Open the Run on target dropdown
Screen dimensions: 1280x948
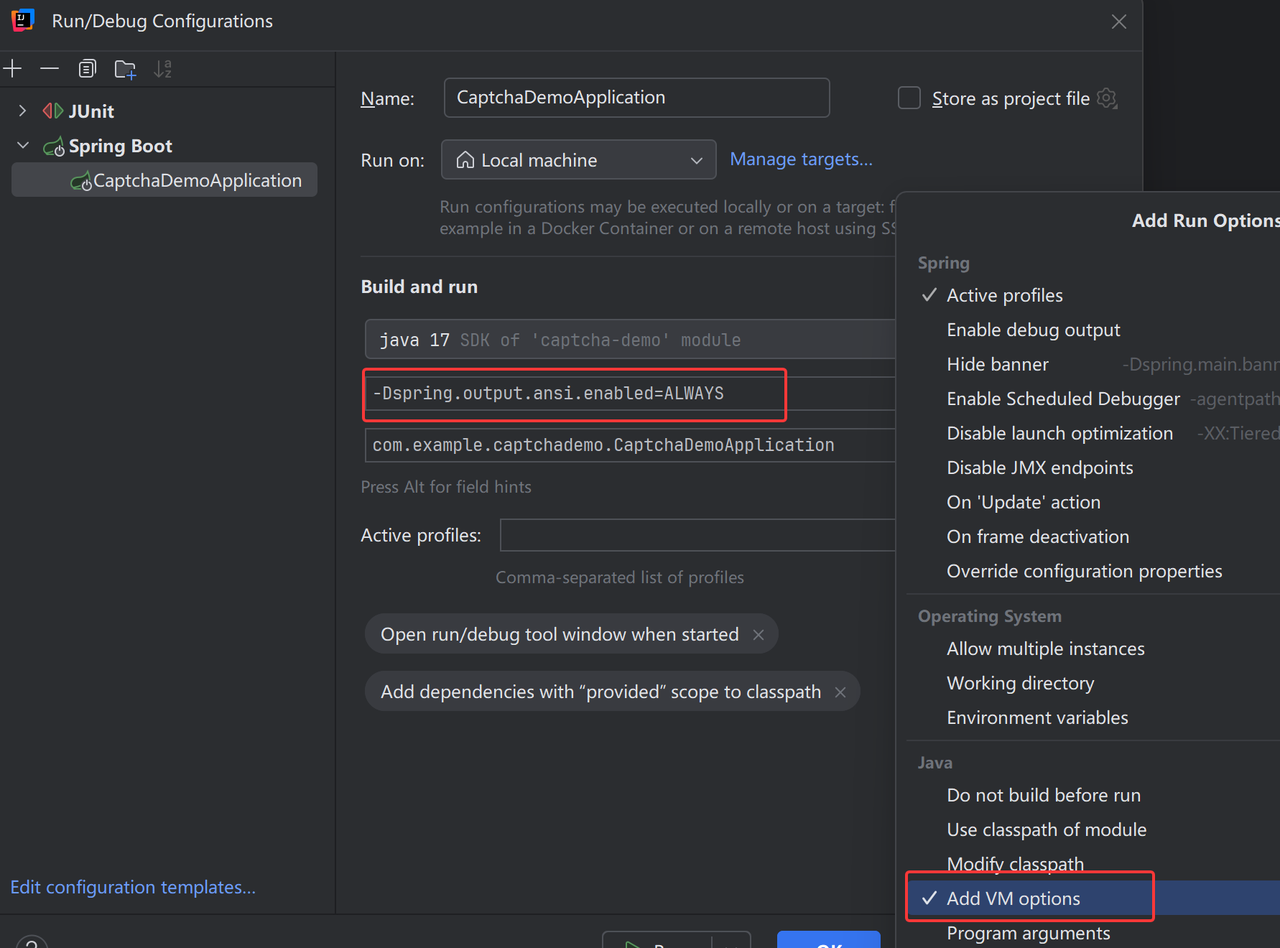(x=579, y=160)
